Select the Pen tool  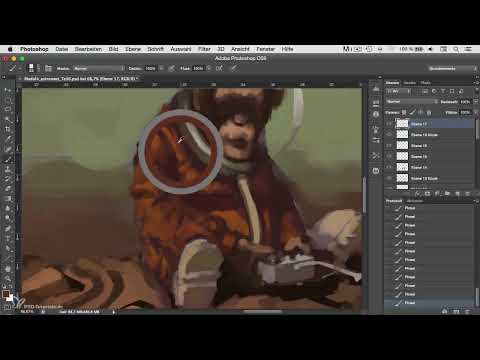[8, 228]
